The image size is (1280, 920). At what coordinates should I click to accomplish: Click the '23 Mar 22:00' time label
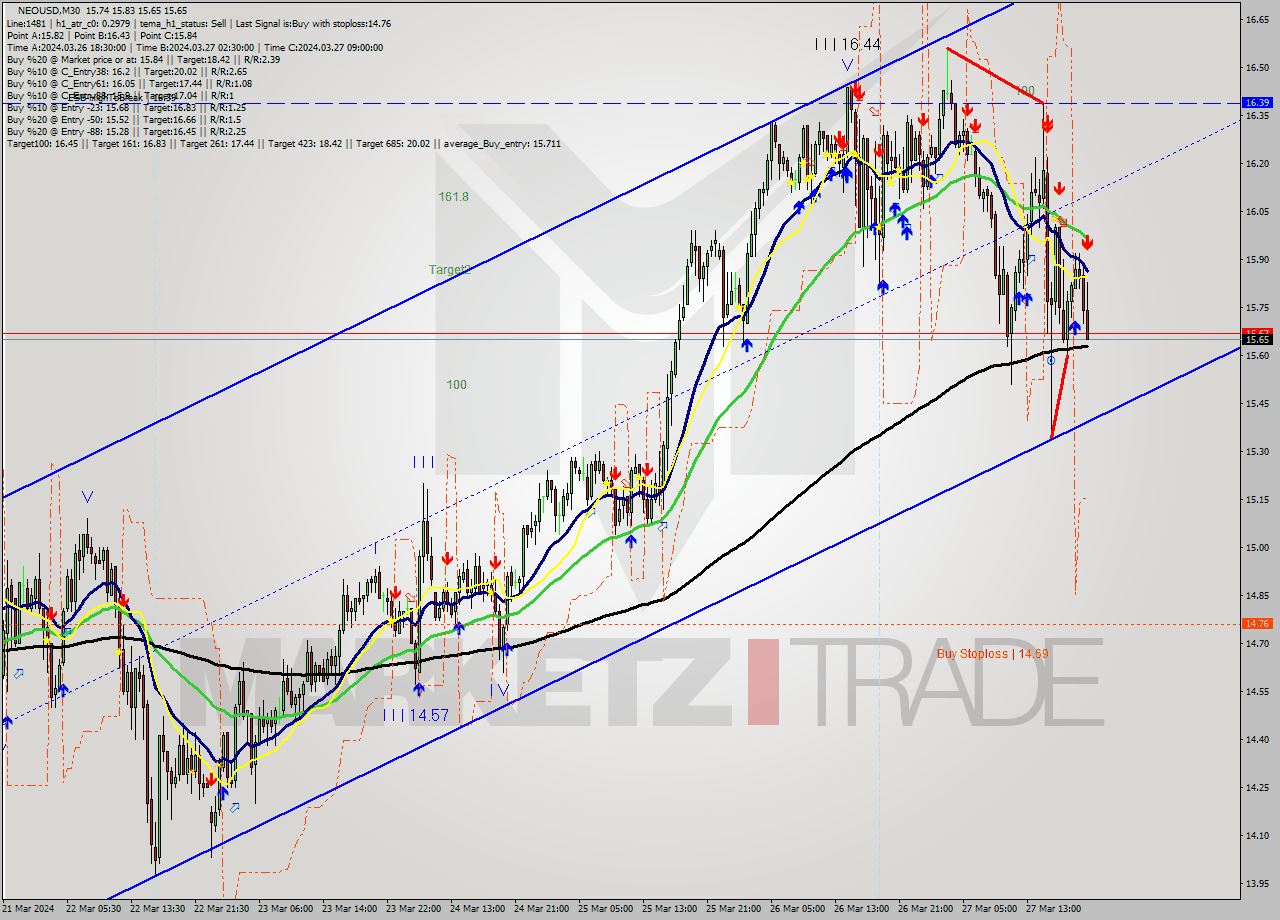[414, 909]
